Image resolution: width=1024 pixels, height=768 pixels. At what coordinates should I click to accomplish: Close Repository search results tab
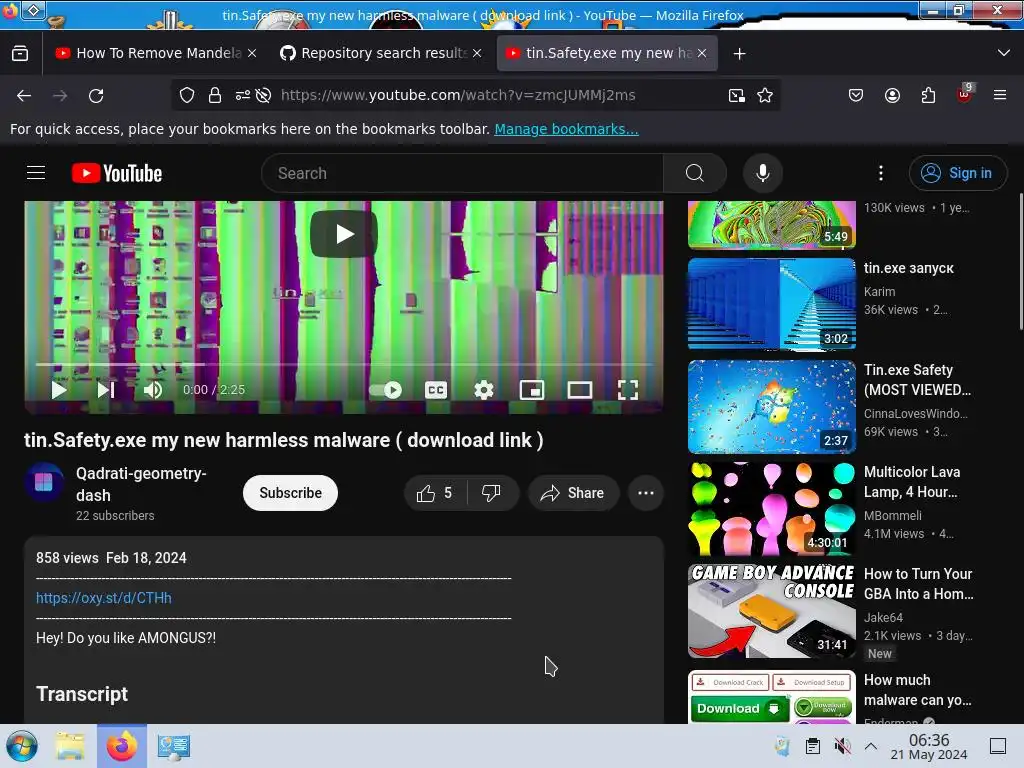pyautogui.click(x=477, y=53)
